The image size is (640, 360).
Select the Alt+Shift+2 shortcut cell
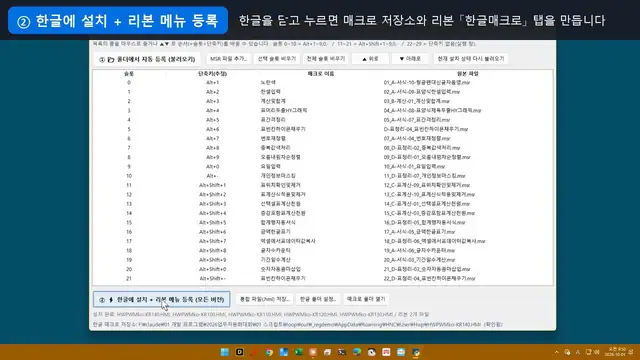pyautogui.click(x=213, y=195)
